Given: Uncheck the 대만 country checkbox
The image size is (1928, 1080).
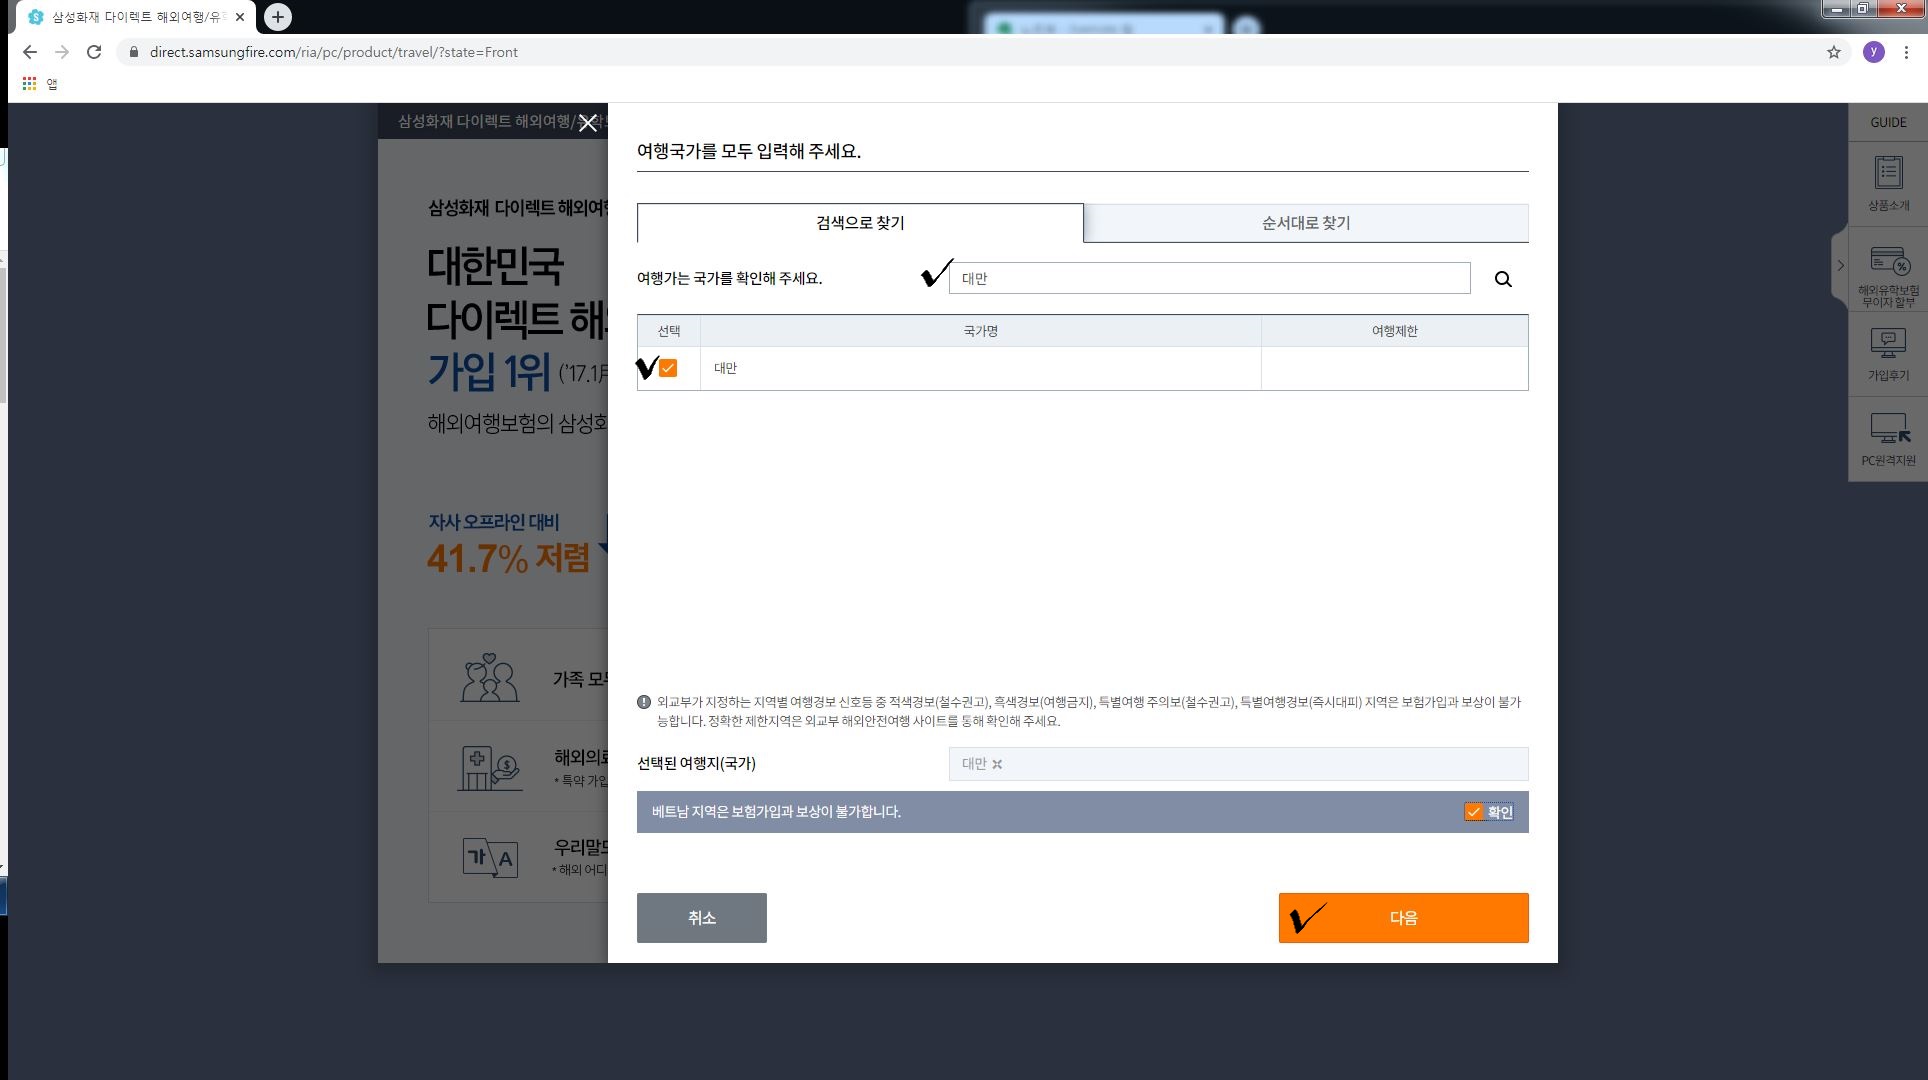Looking at the screenshot, I should point(668,368).
